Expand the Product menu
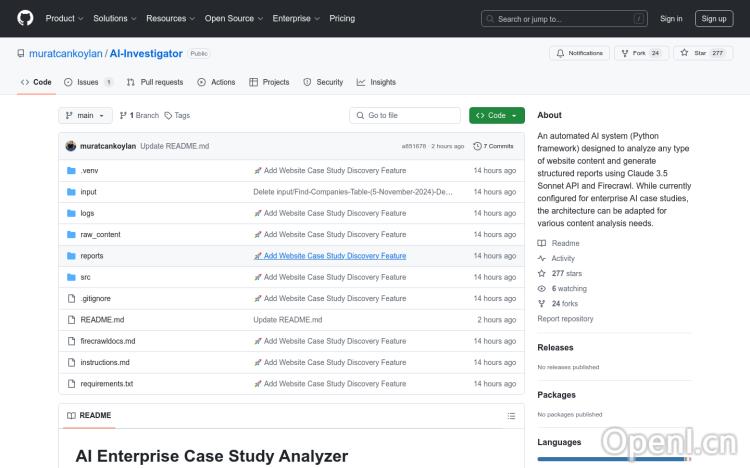Screen dimensions: 750x468 click(65, 18)
